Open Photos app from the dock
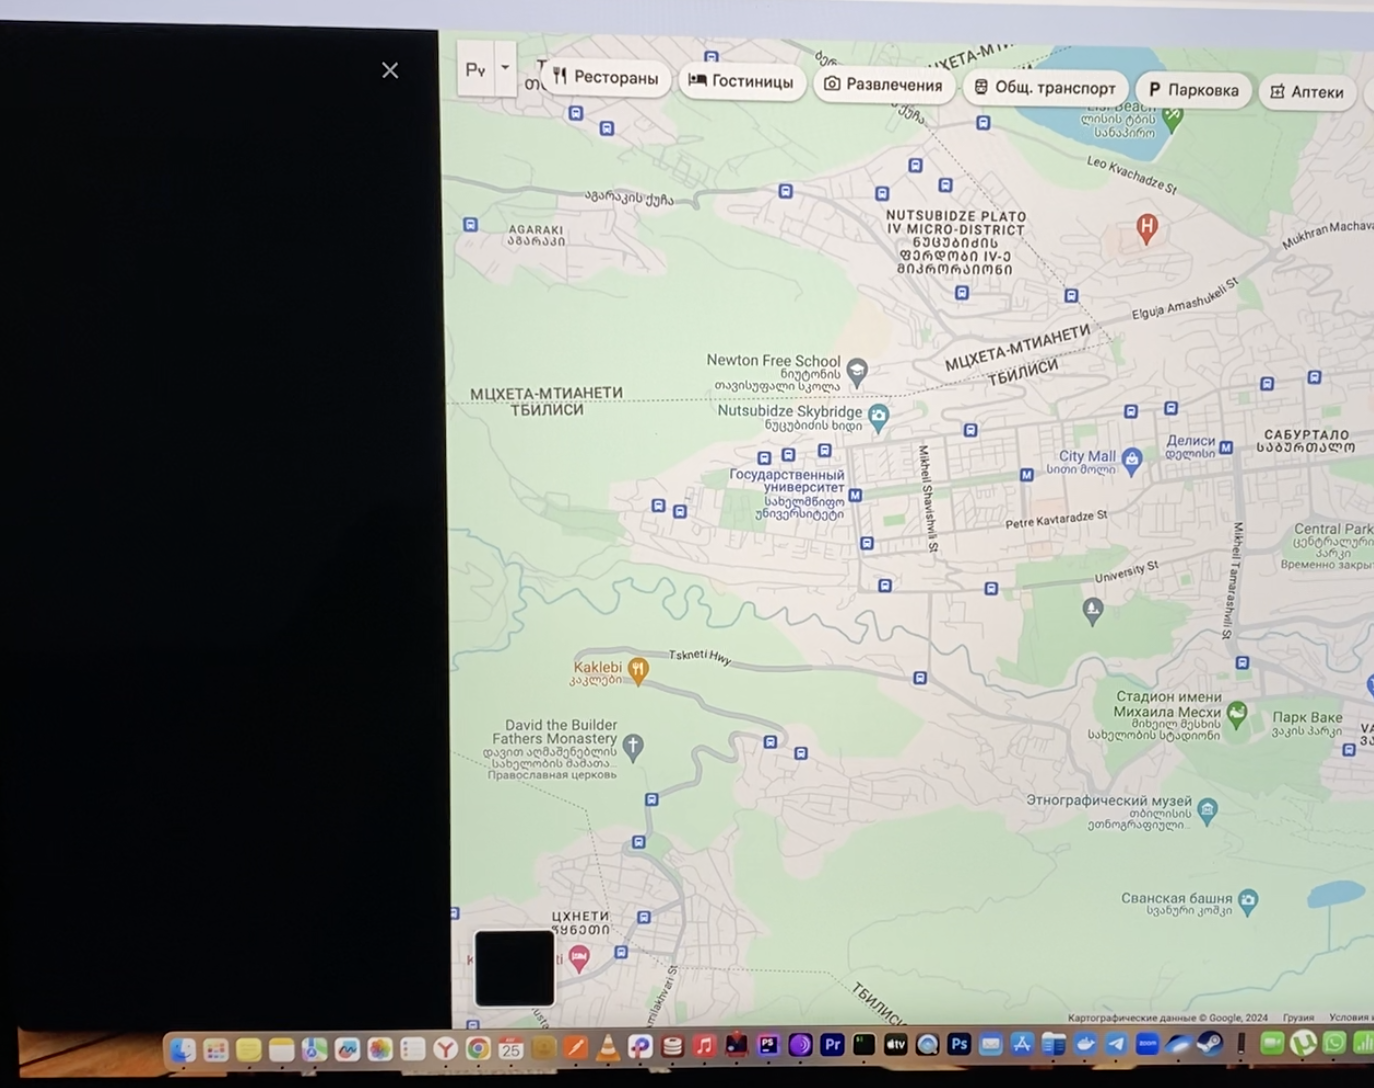Screen dimensions: 1374x1088 (380, 1049)
